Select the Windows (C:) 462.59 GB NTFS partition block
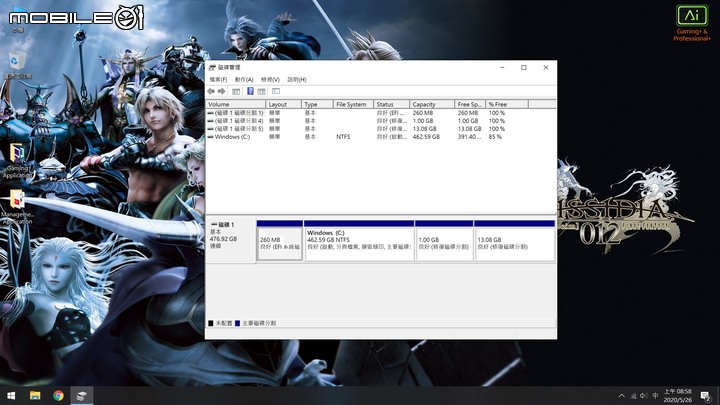Viewport: 720px width, 405px height. [x=359, y=241]
